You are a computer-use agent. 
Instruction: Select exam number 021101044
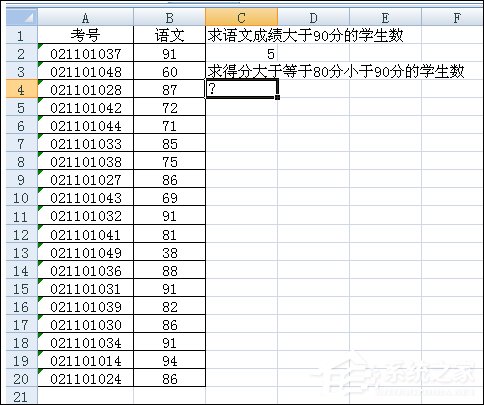pos(86,125)
